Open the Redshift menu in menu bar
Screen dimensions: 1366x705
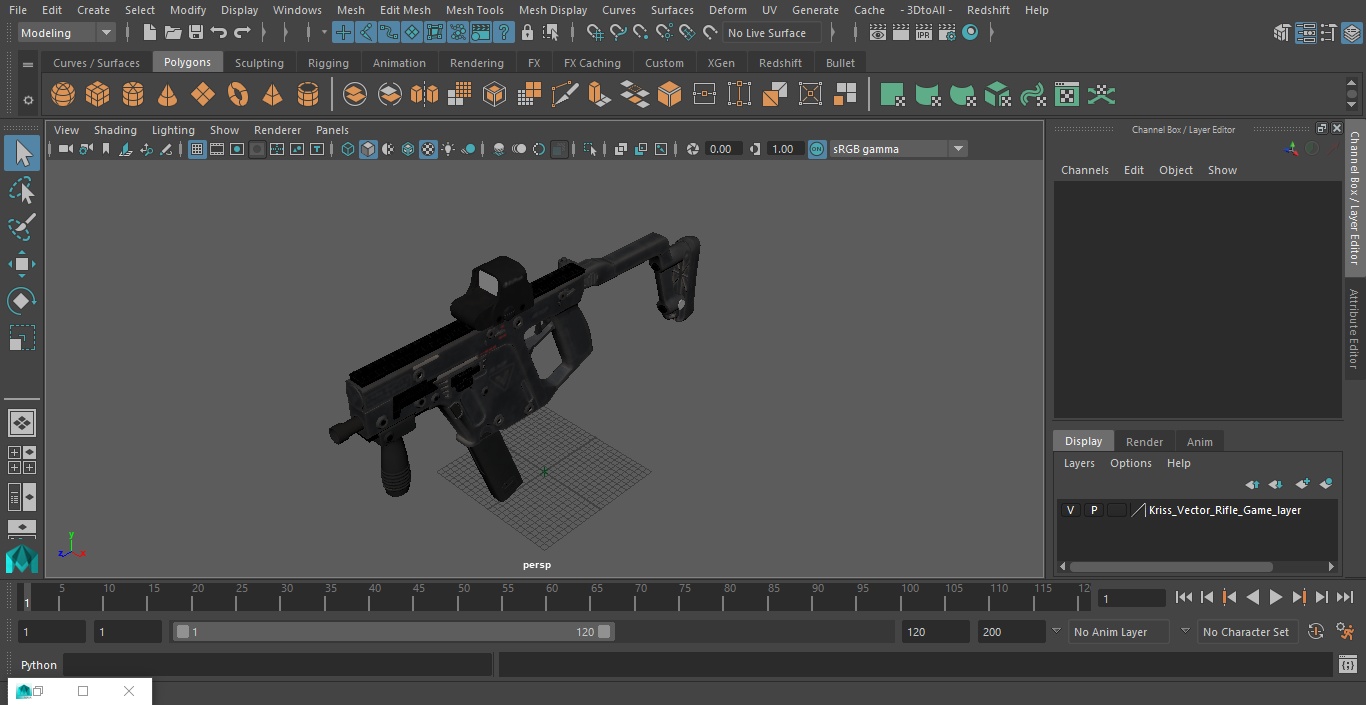pos(988,10)
